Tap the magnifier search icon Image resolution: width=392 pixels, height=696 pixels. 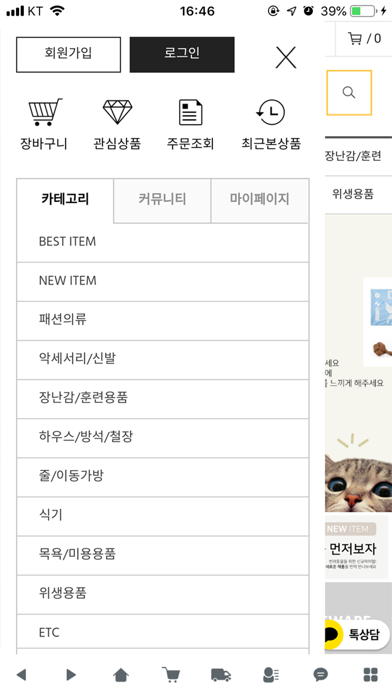pyautogui.click(x=349, y=92)
